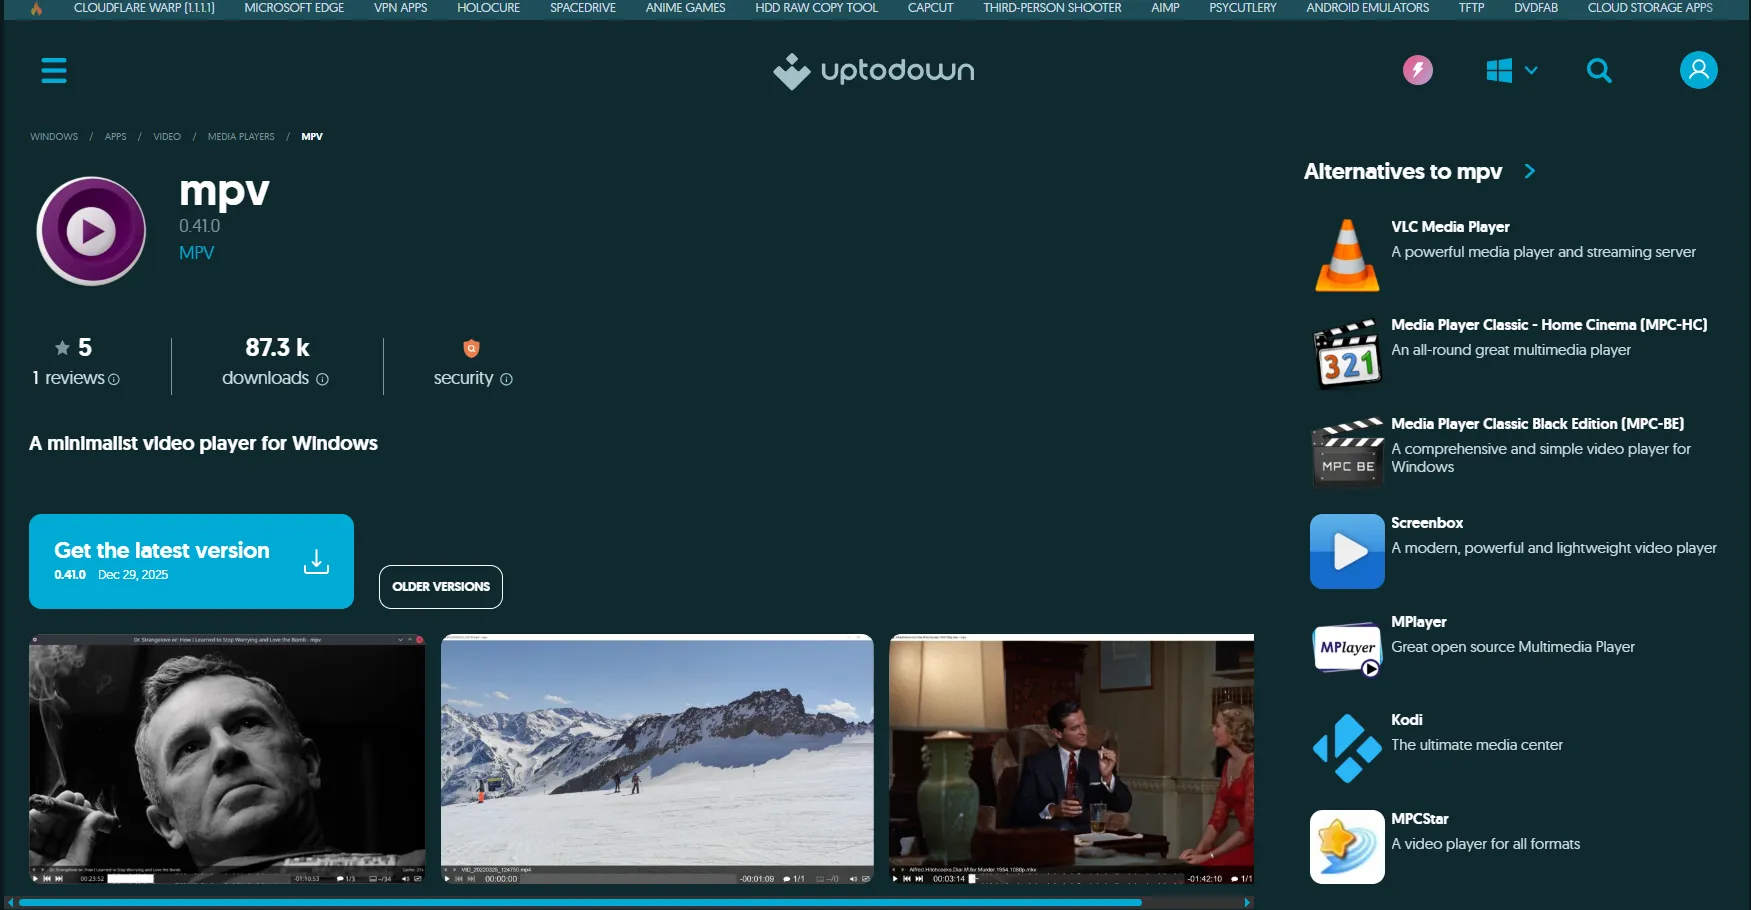Open the search magnifier icon
Viewport: 1751px width, 910px height.
(x=1599, y=70)
